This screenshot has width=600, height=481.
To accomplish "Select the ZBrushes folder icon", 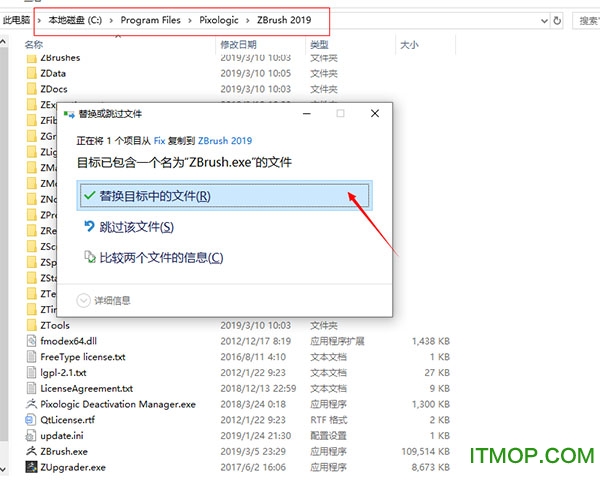I will tap(32, 59).
